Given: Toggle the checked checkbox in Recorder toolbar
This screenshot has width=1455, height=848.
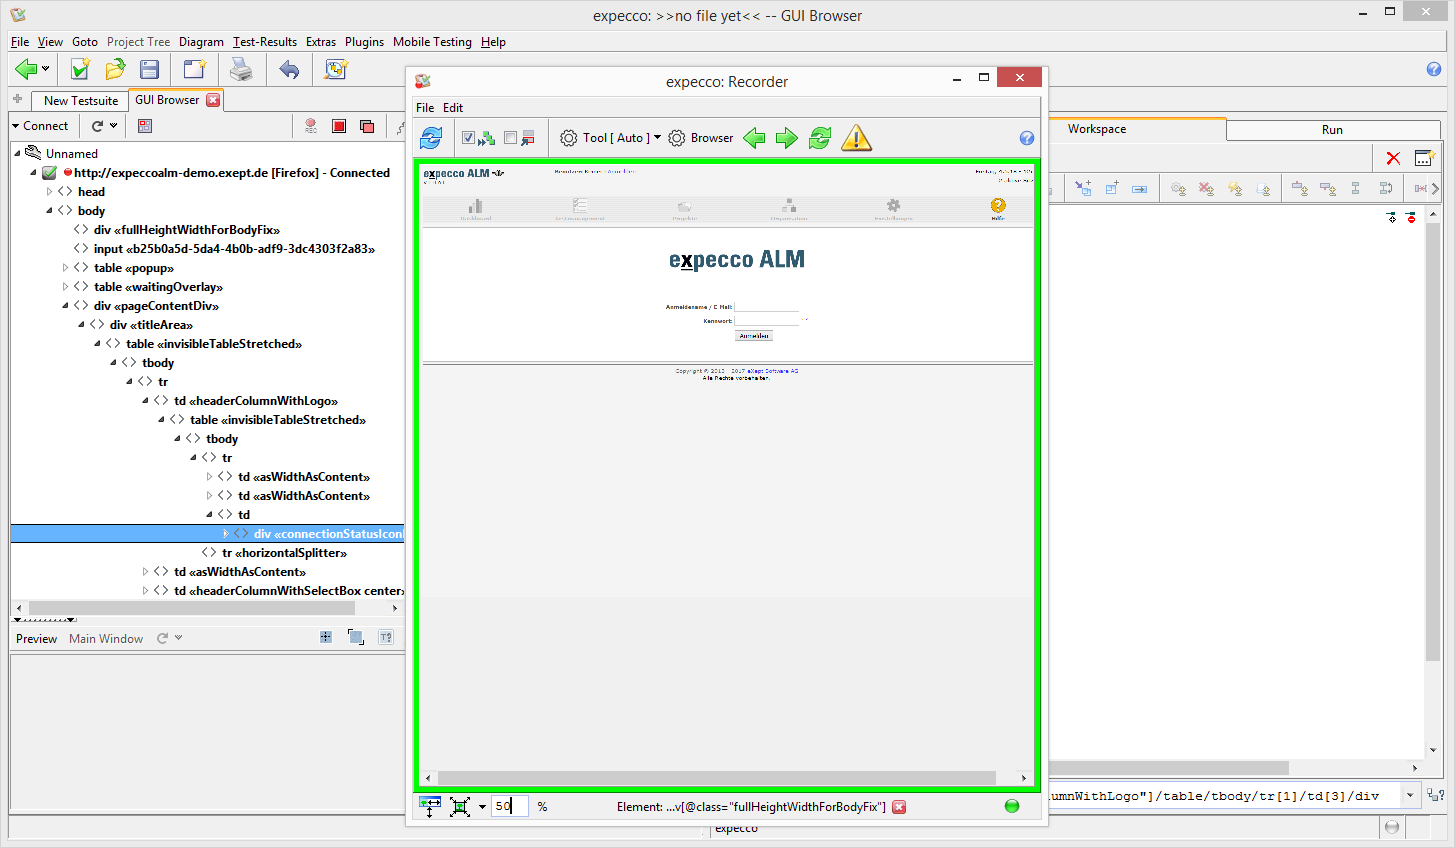Looking at the screenshot, I should [x=468, y=138].
